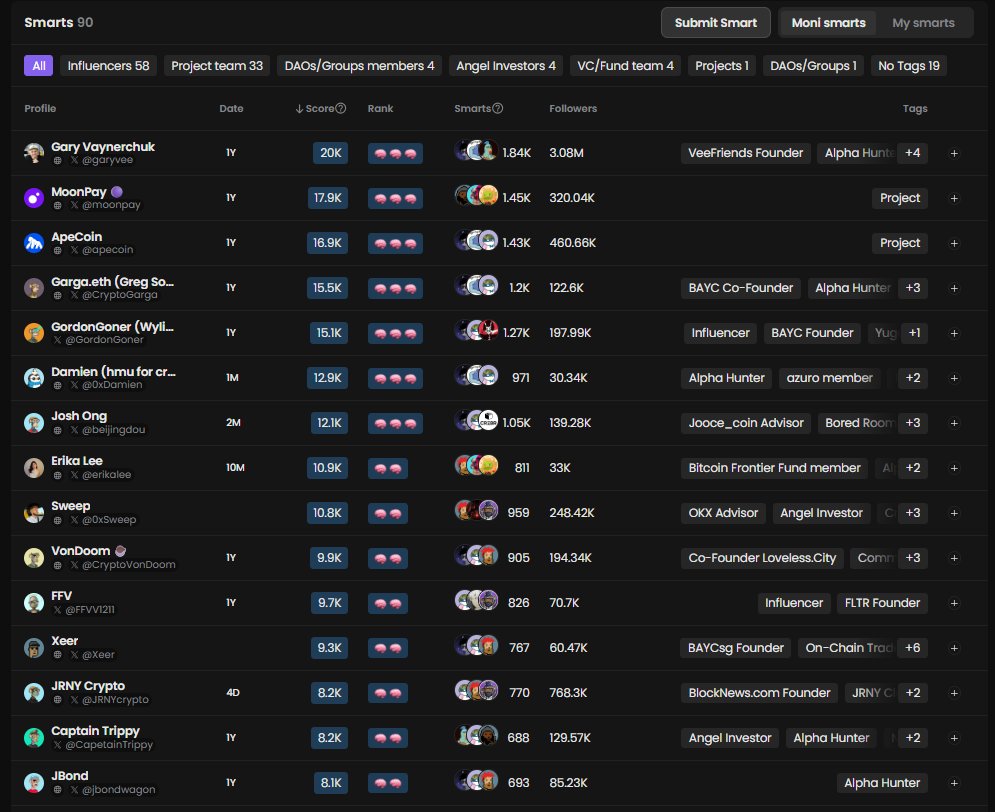Click the 768.3K followers value
This screenshot has height=812, width=995.
click(568, 693)
